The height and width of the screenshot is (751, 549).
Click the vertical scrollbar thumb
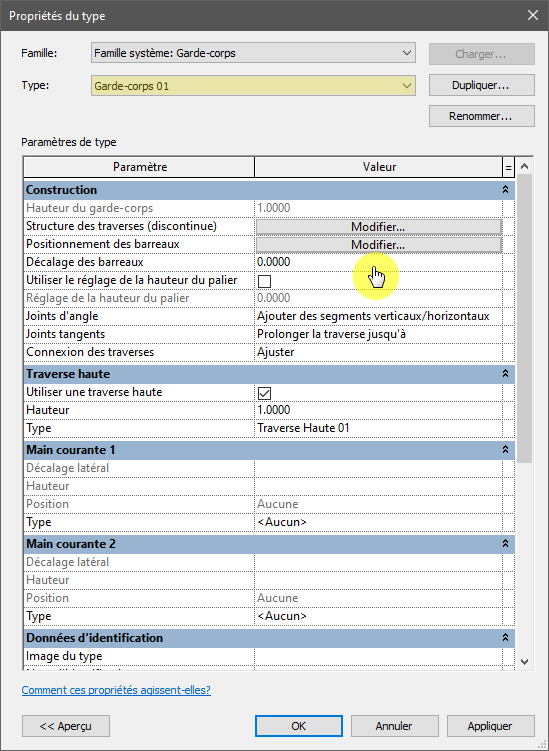point(525,319)
